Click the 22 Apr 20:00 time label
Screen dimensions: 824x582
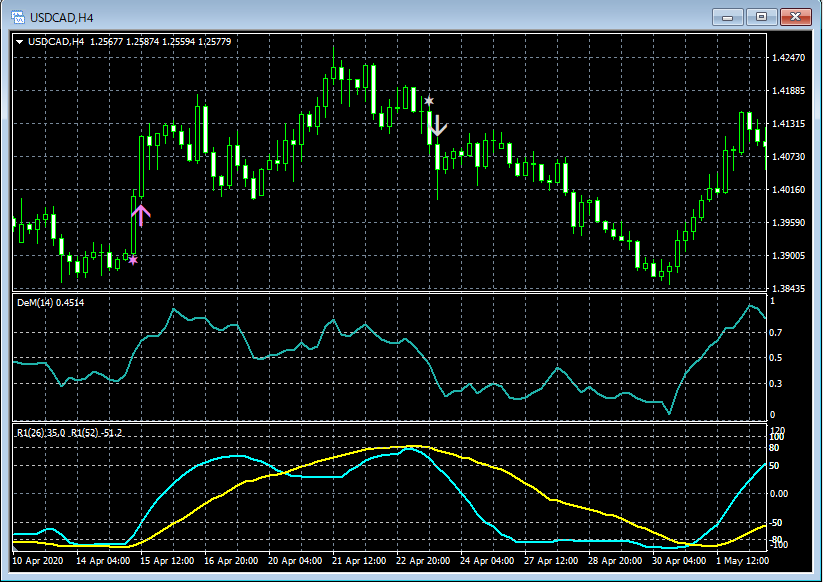(x=424, y=561)
